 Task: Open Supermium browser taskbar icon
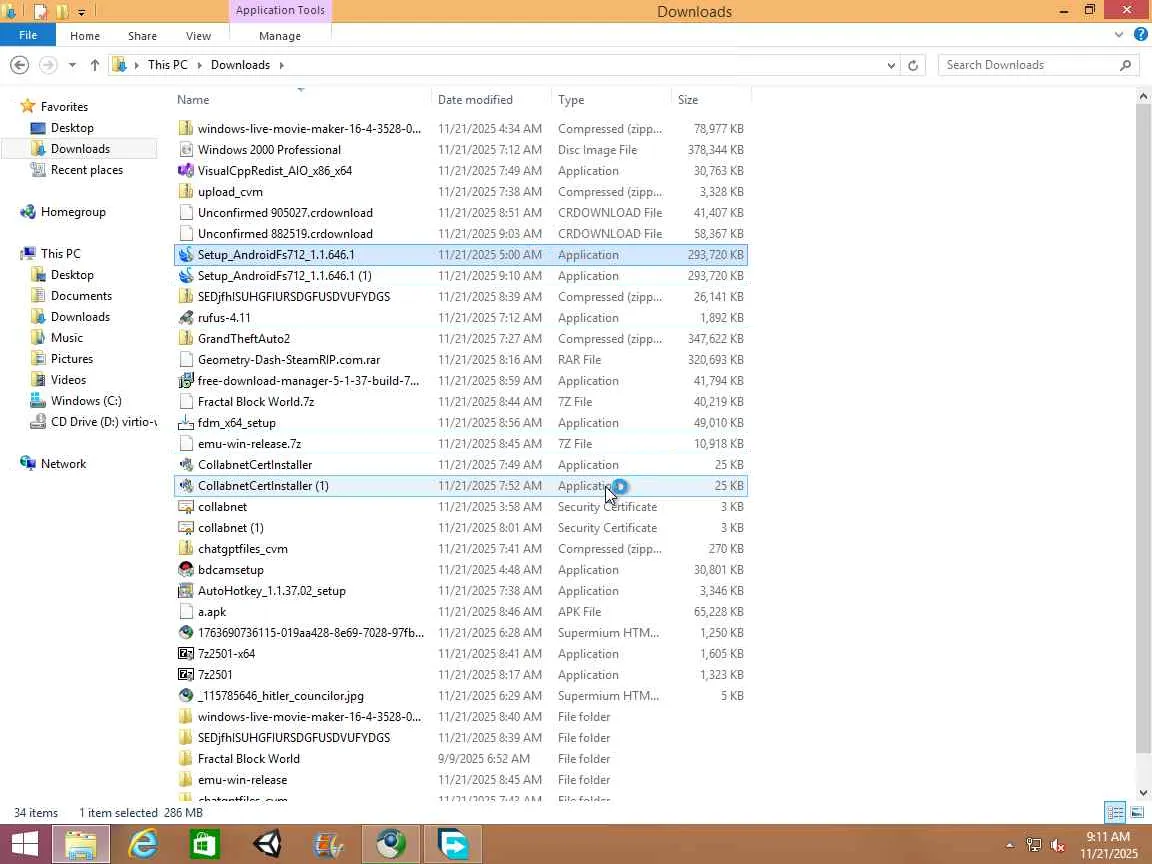(391, 844)
